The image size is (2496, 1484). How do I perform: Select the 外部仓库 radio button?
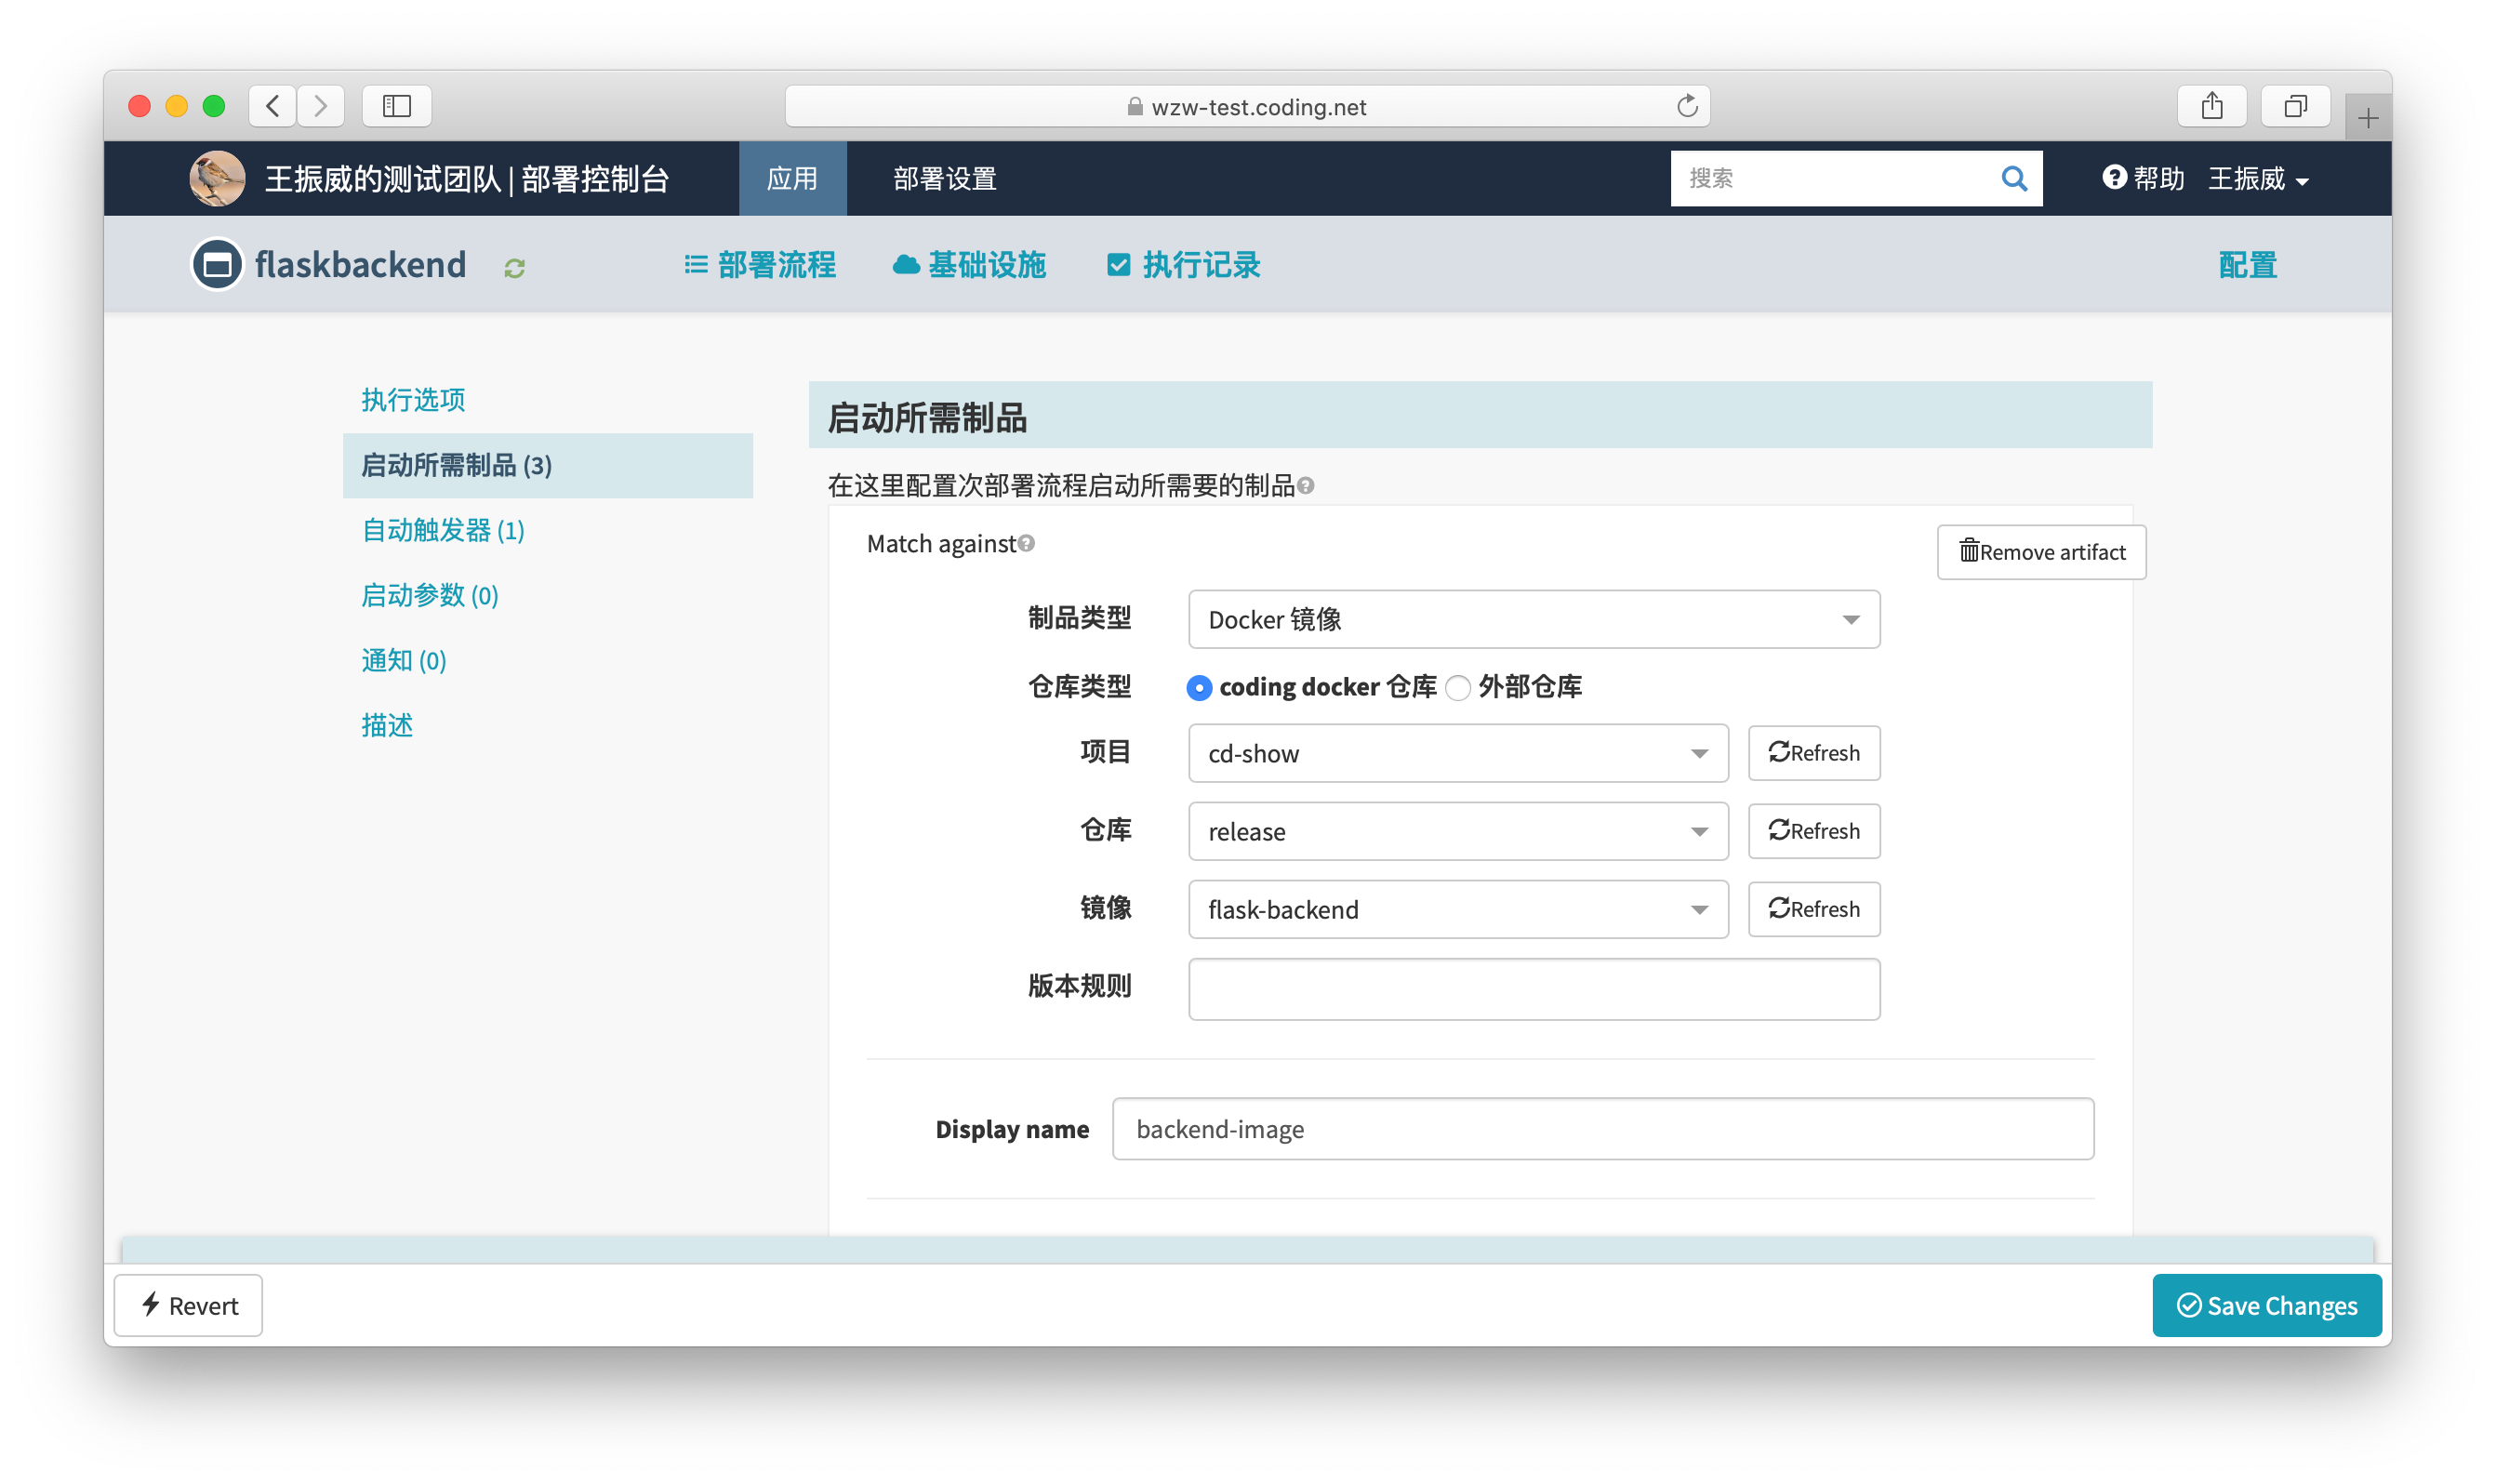[x=1458, y=688]
